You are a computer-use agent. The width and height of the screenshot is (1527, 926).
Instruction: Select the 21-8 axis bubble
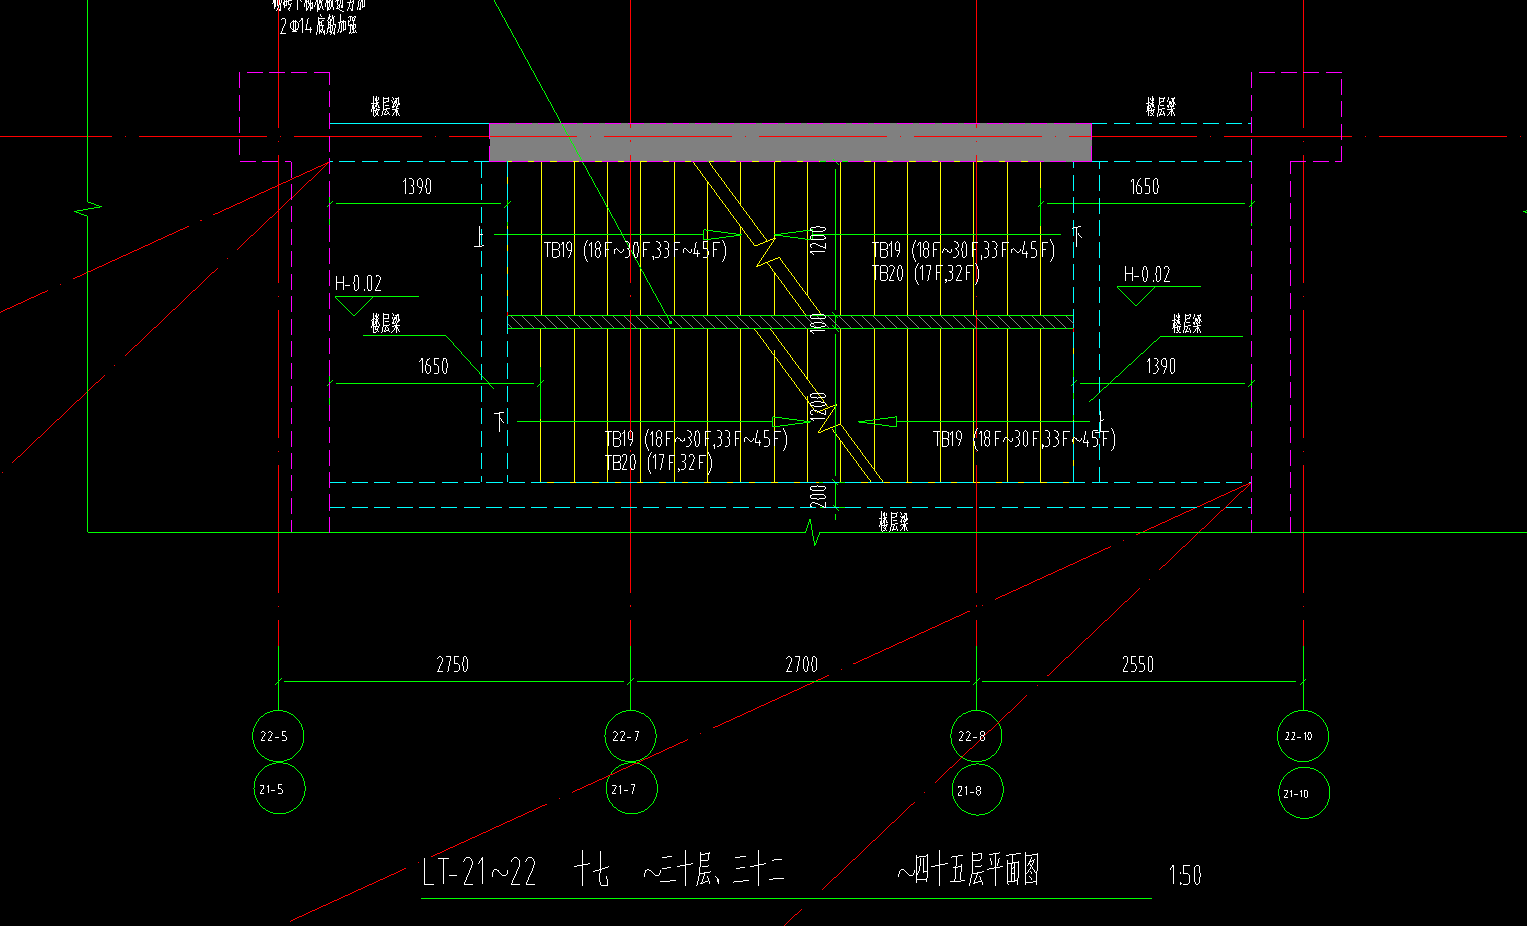coord(976,790)
